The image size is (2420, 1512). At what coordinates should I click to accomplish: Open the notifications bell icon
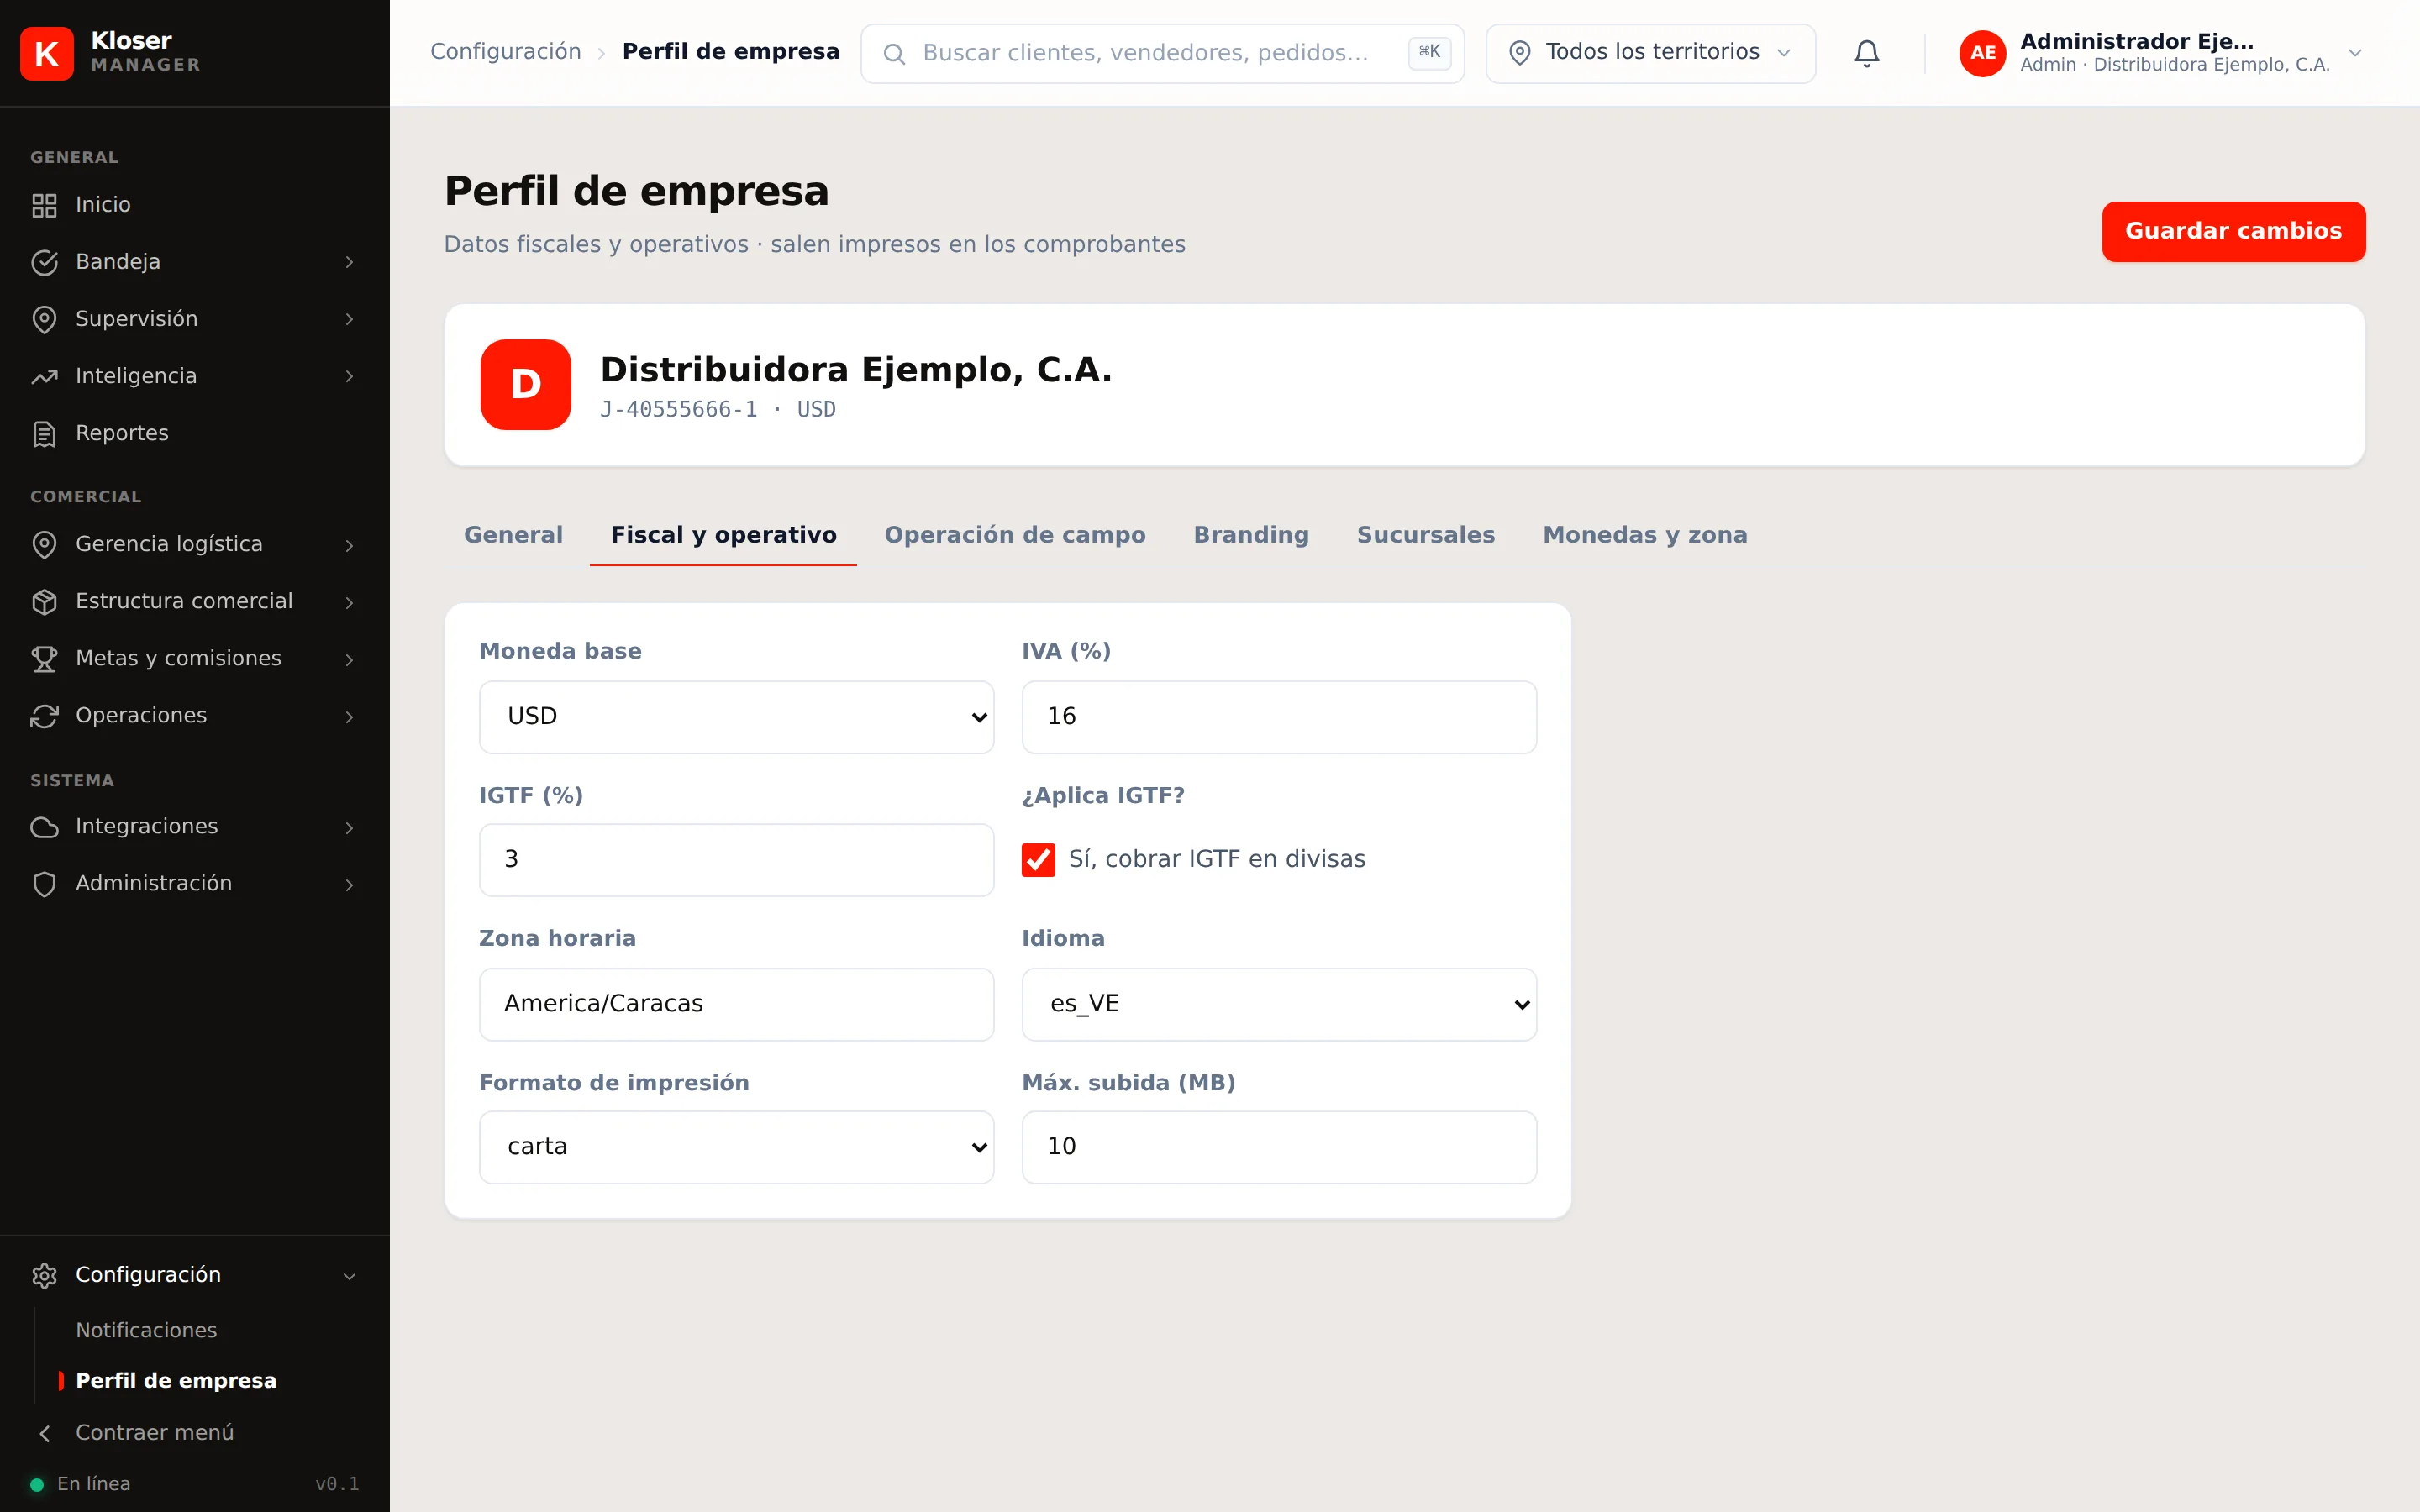1866,53
